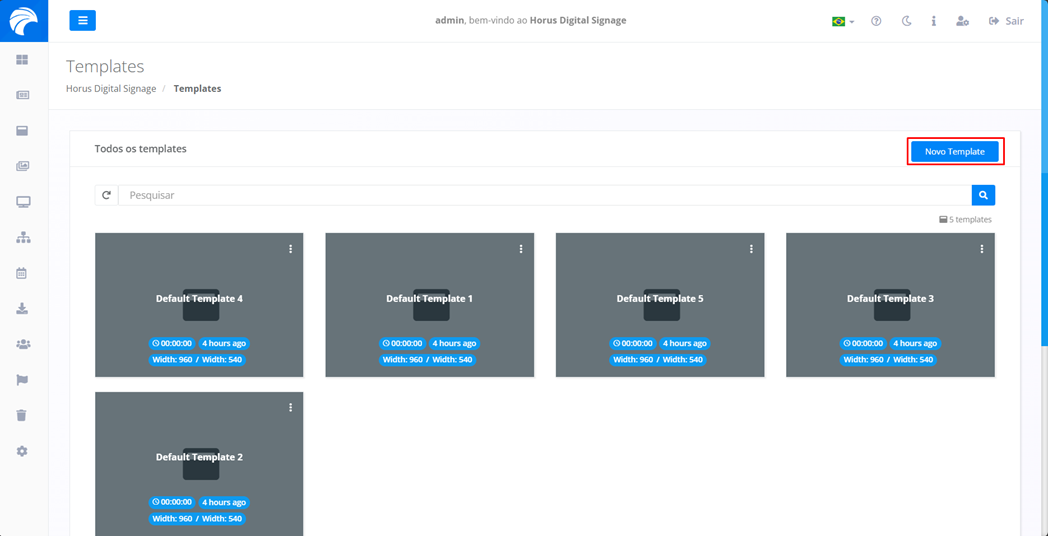Open the users group icon in sidebar
The width and height of the screenshot is (1048, 536).
pyautogui.click(x=22, y=344)
